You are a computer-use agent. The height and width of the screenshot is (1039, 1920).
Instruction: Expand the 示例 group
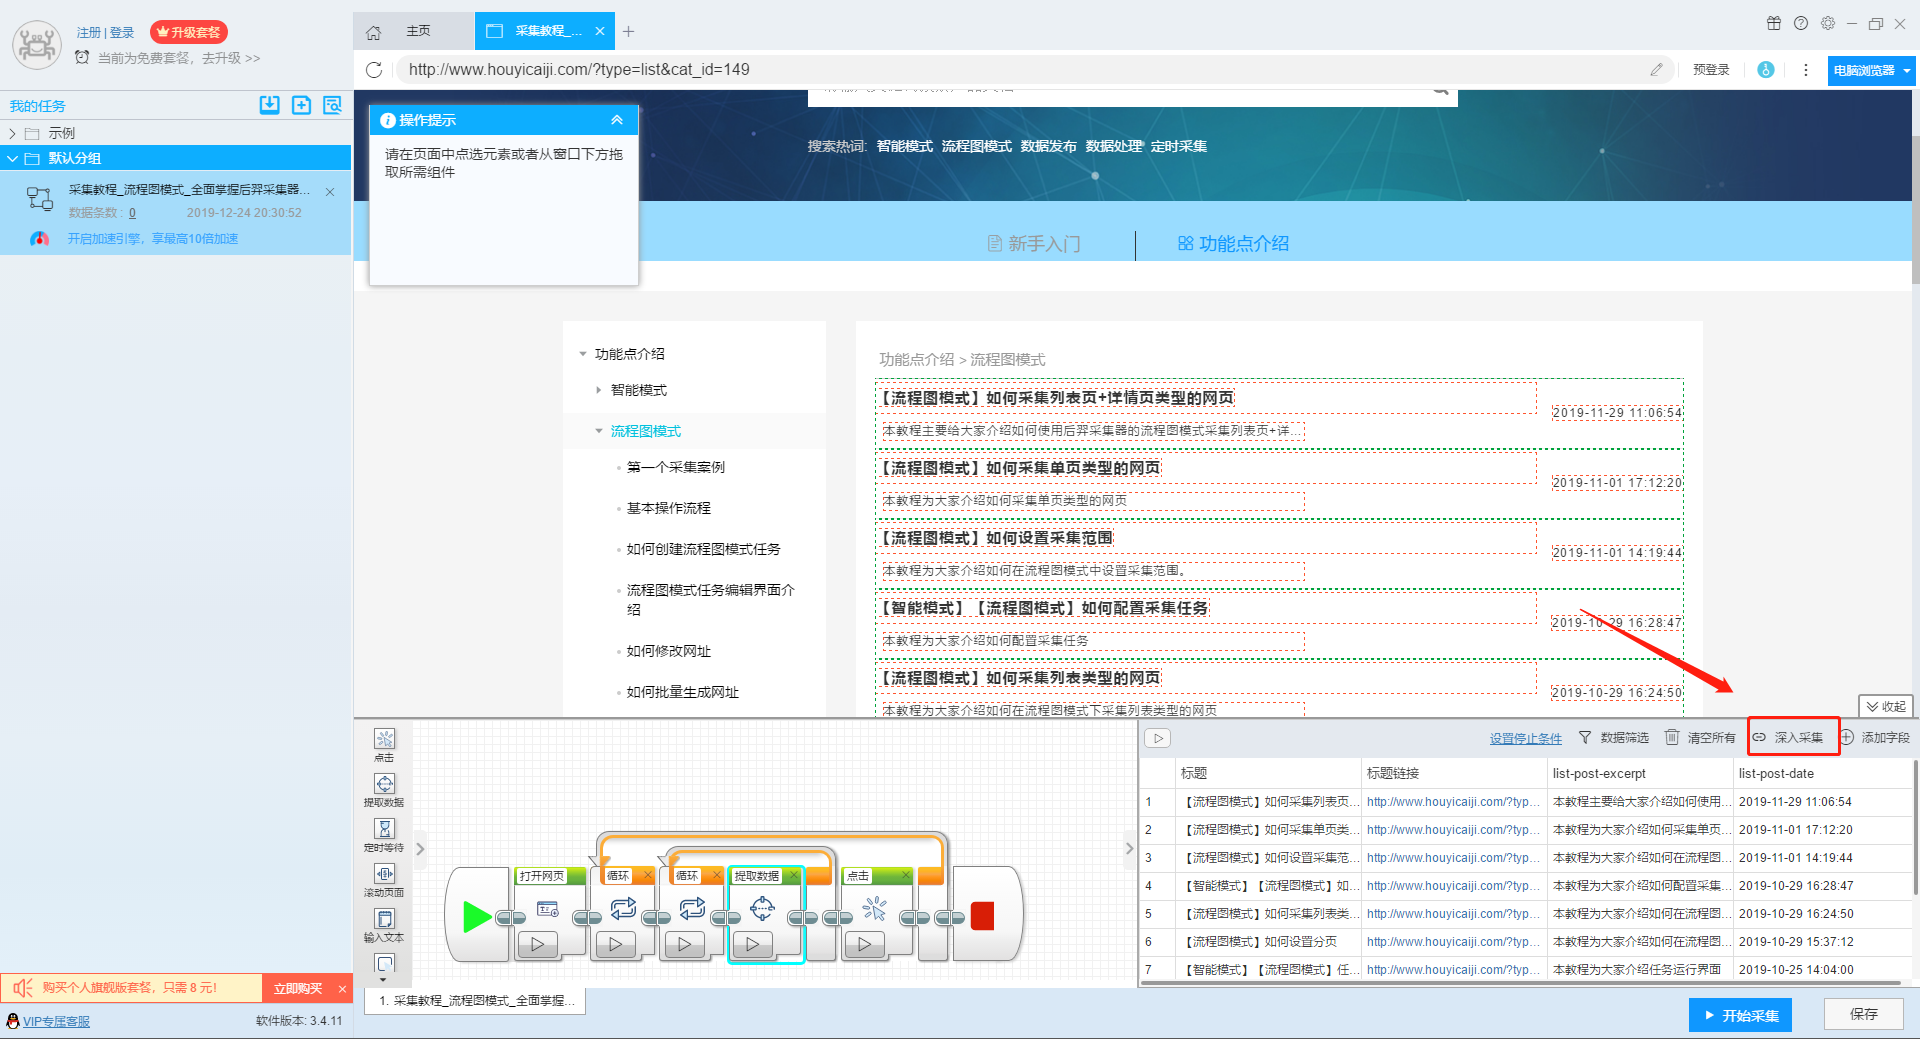[12, 133]
